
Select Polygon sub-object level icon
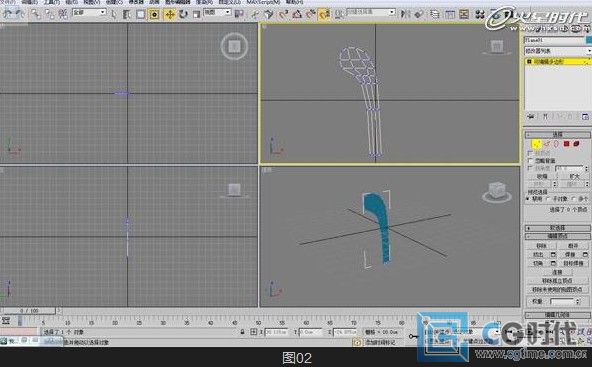(566, 144)
